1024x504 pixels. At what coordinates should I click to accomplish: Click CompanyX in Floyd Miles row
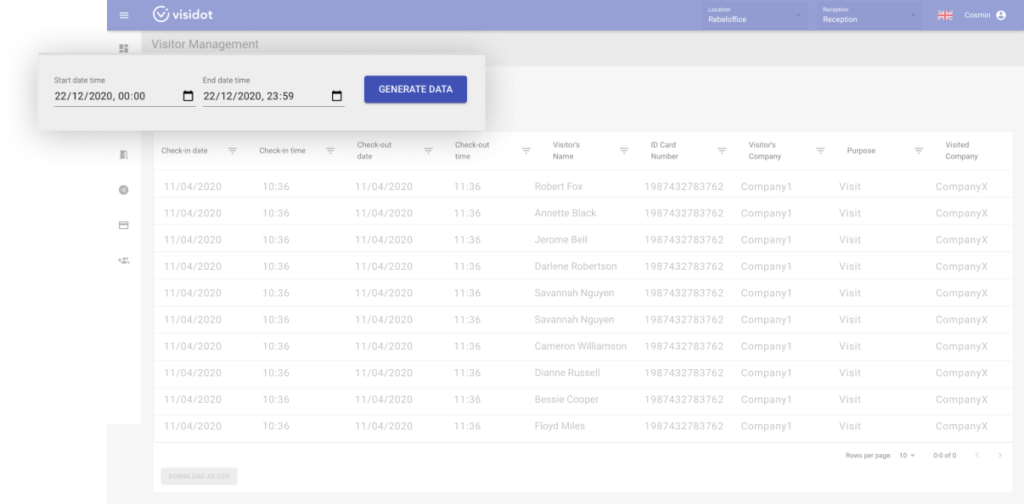[x=961, y=426]
